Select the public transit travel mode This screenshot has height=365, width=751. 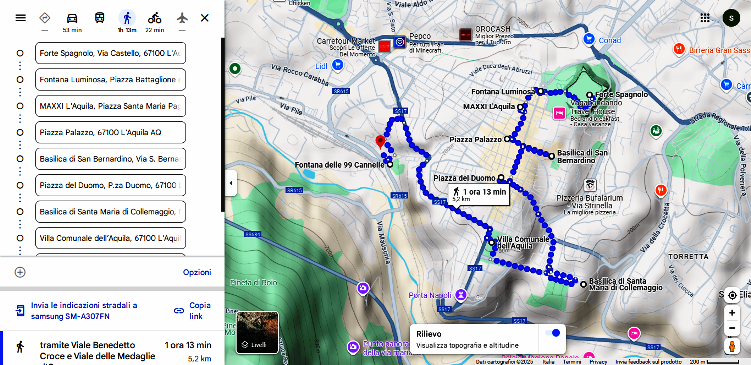pos(100,18)
